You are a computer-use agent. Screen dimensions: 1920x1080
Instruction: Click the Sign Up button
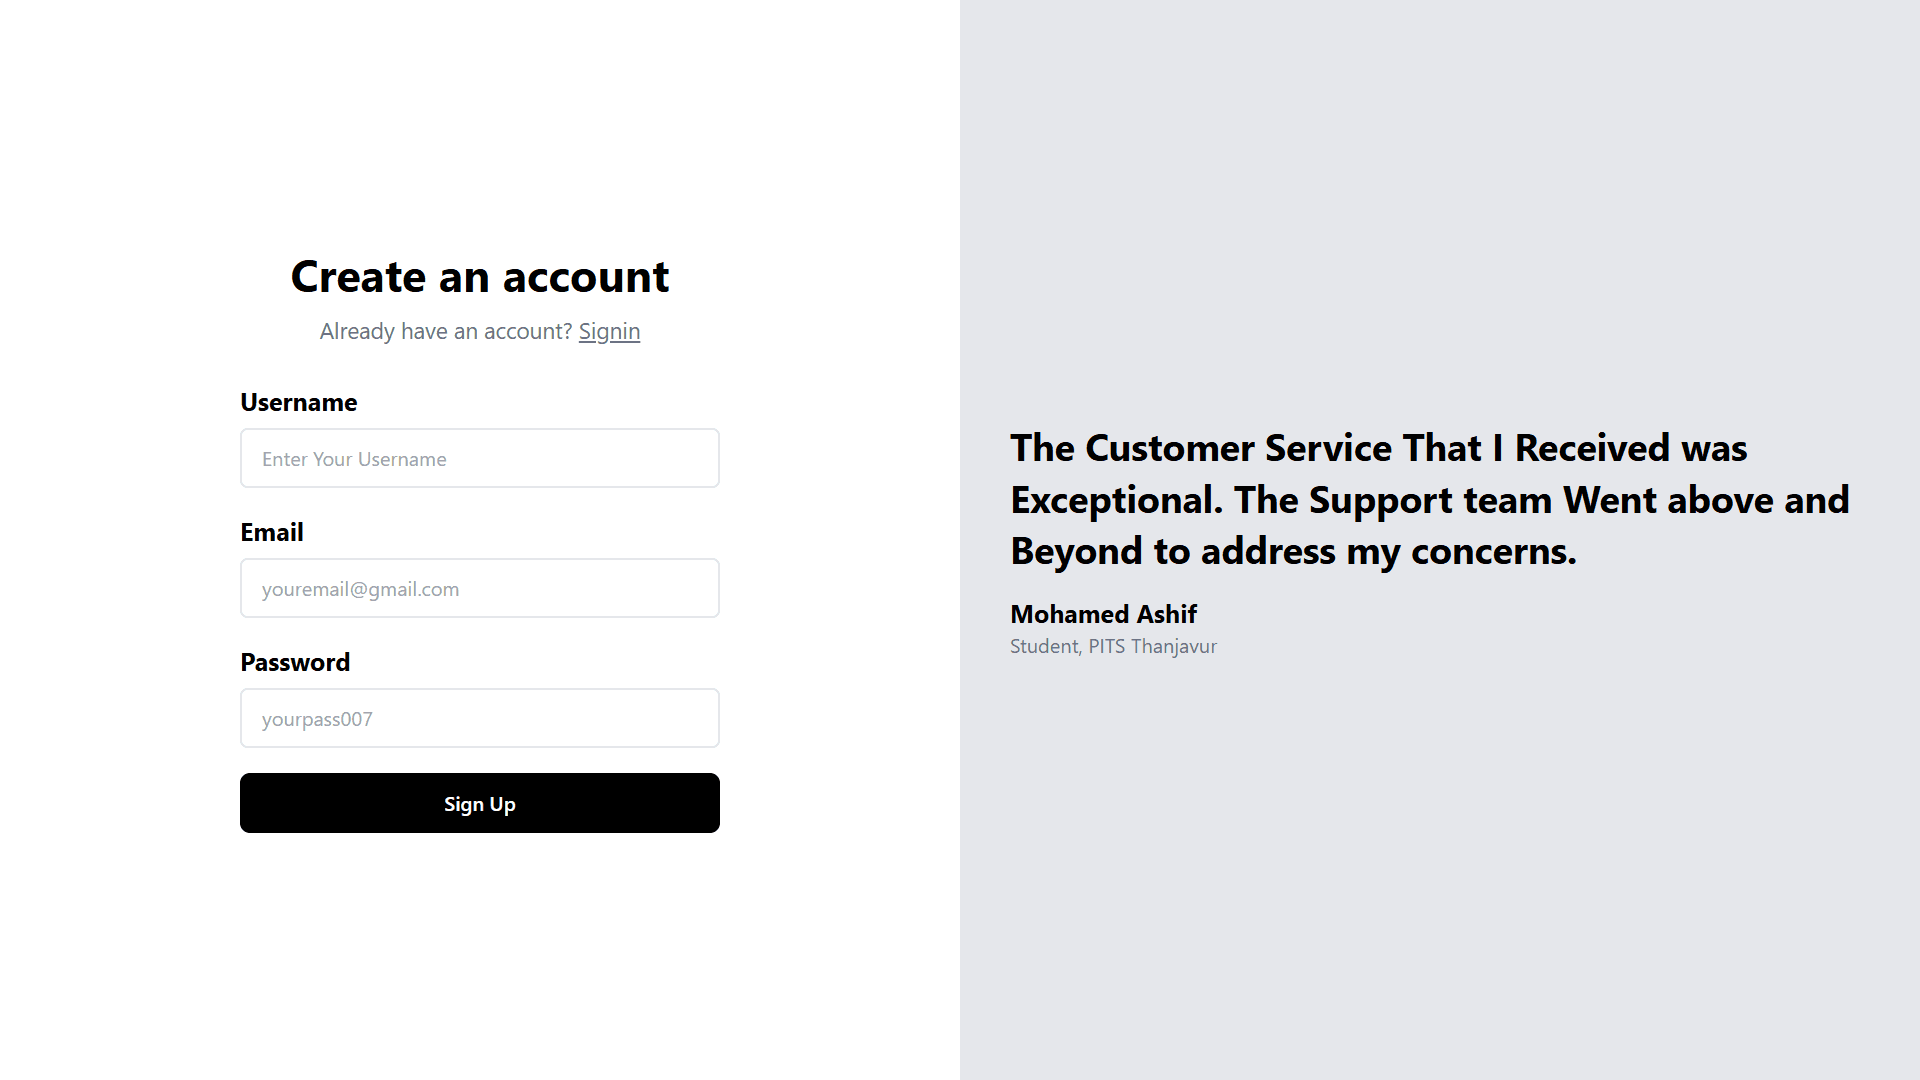480,803
